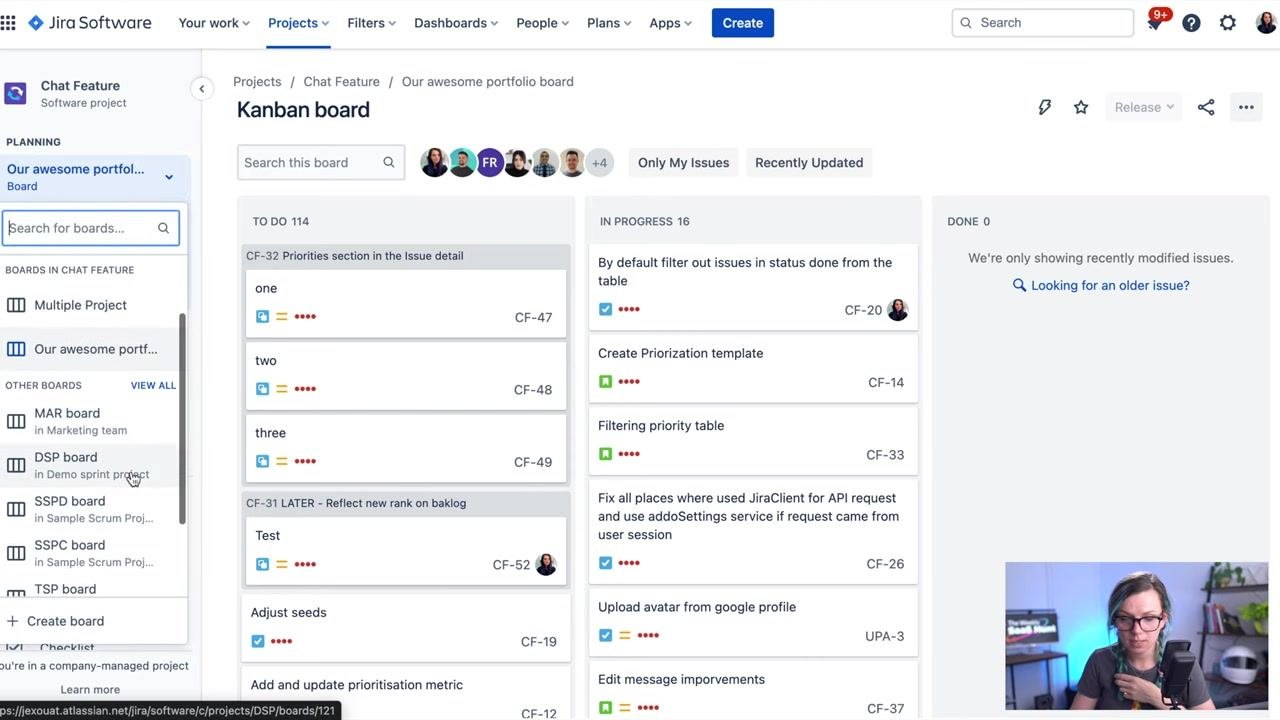The height and width of the screenshot is (720, 1280).
Task: Click assignee avatar on card CF-52
Action: pyautogui.click(x=546, y=564)
